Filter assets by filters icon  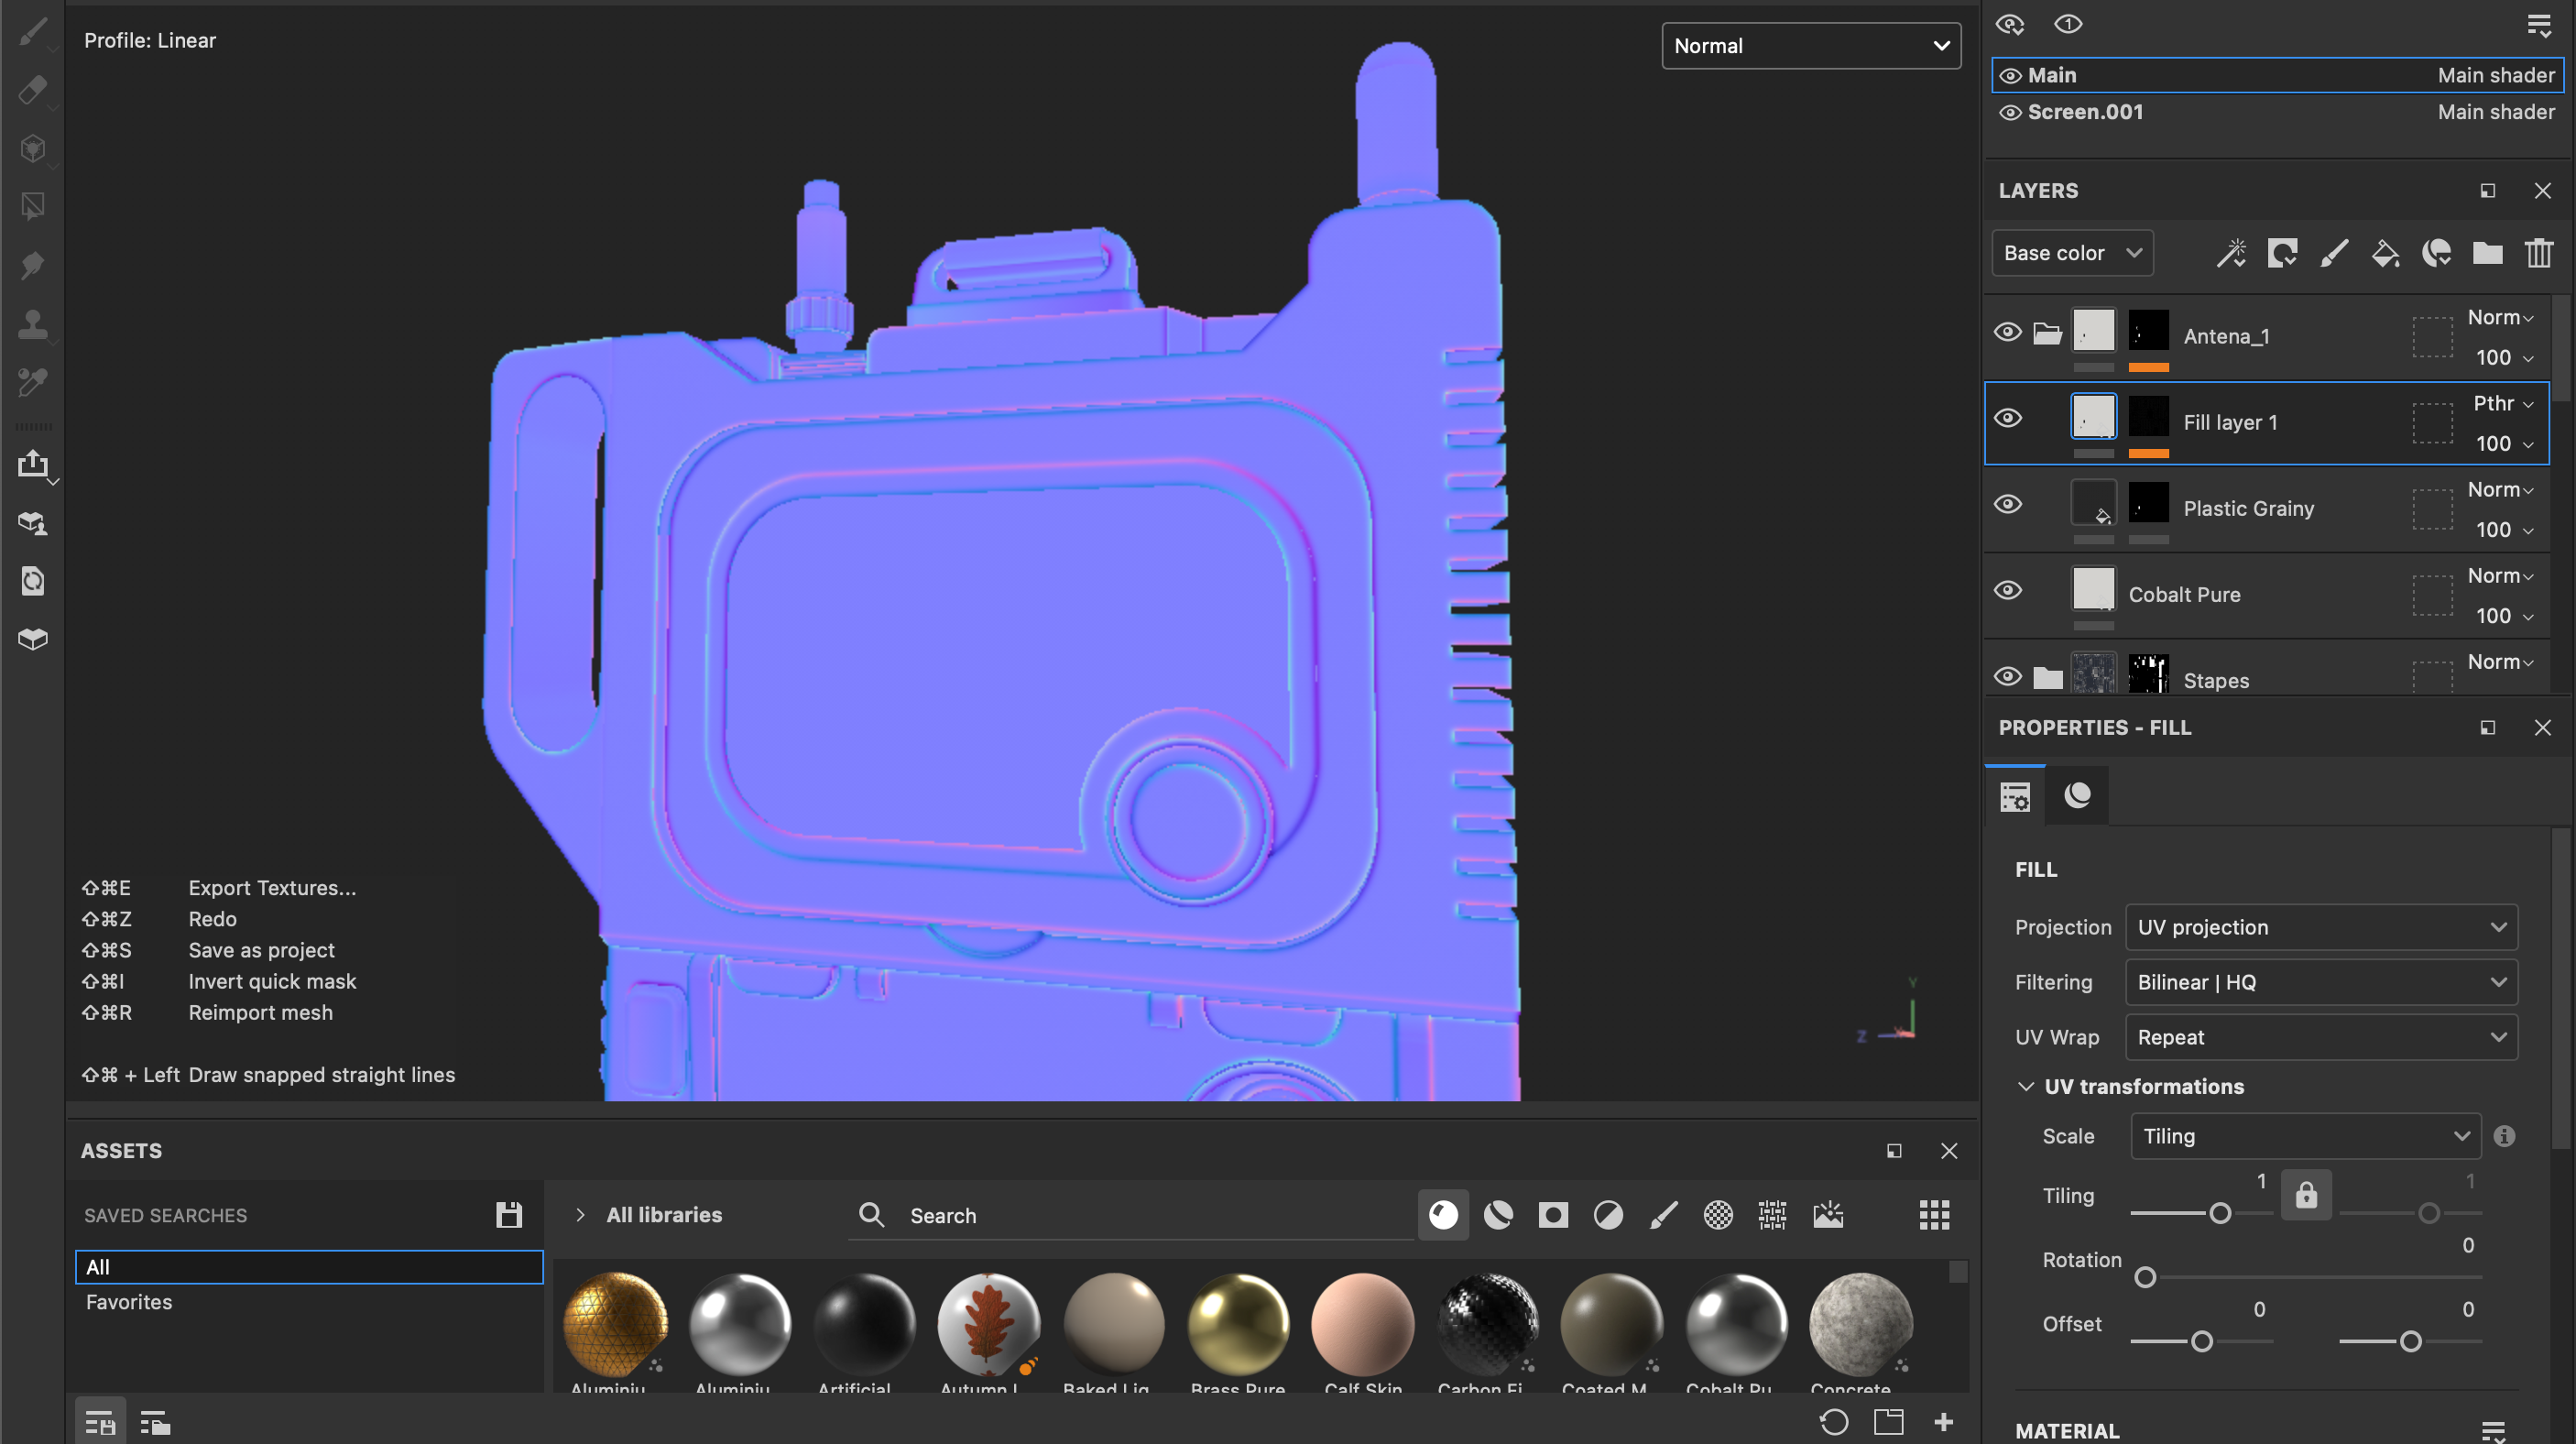pyautogui.click(x=1608, y=1215)
